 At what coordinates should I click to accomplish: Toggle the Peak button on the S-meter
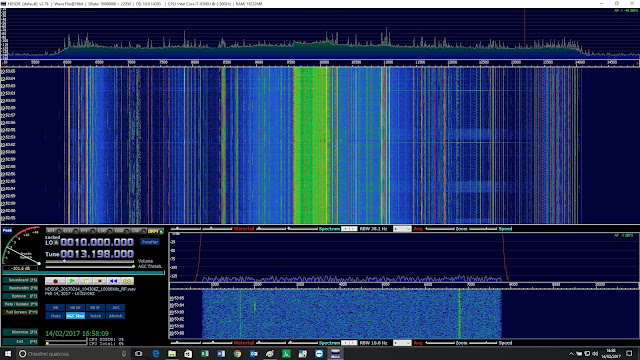pos(7,231)
